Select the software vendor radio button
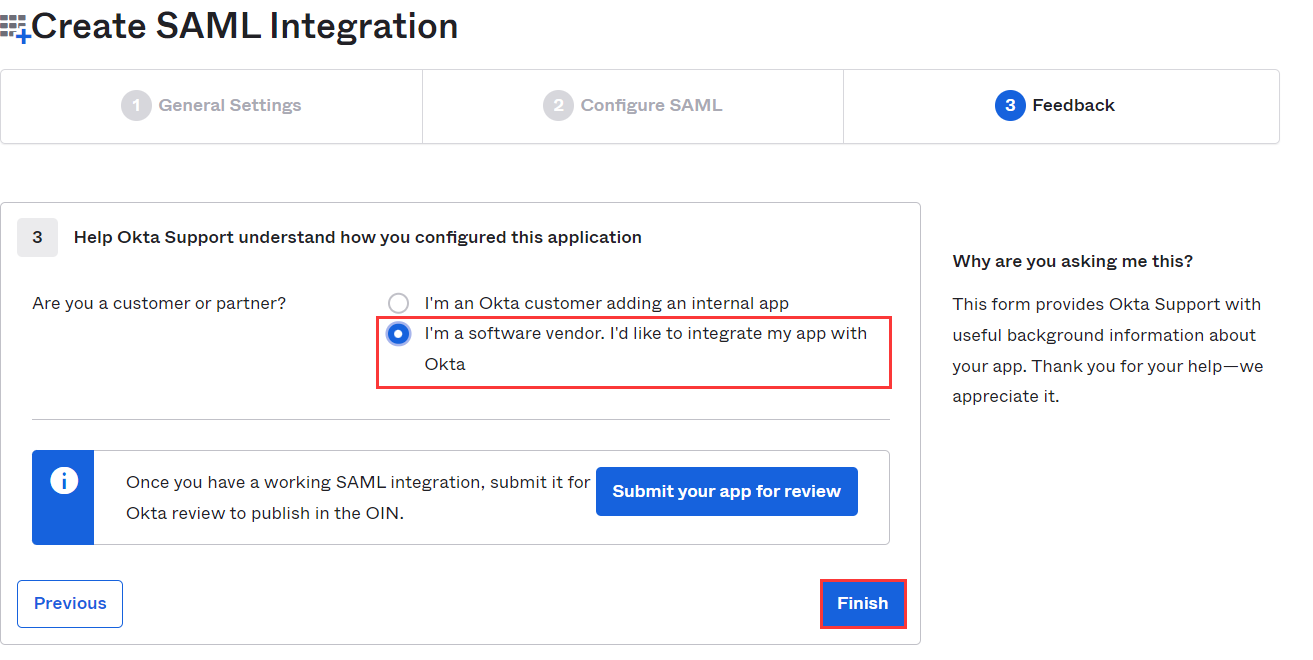This screenshot has width=1313, height=660. 399,334
